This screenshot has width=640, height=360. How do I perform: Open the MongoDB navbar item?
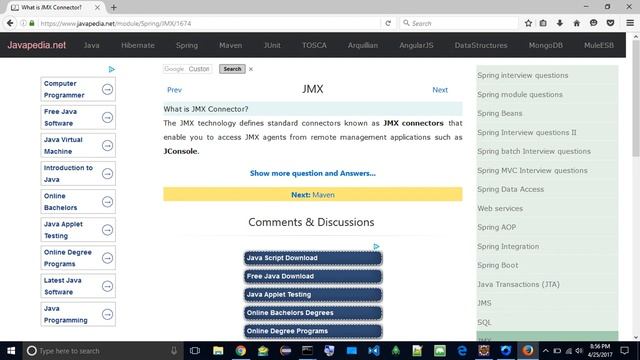pyautogui.click(x=546, y=45)
